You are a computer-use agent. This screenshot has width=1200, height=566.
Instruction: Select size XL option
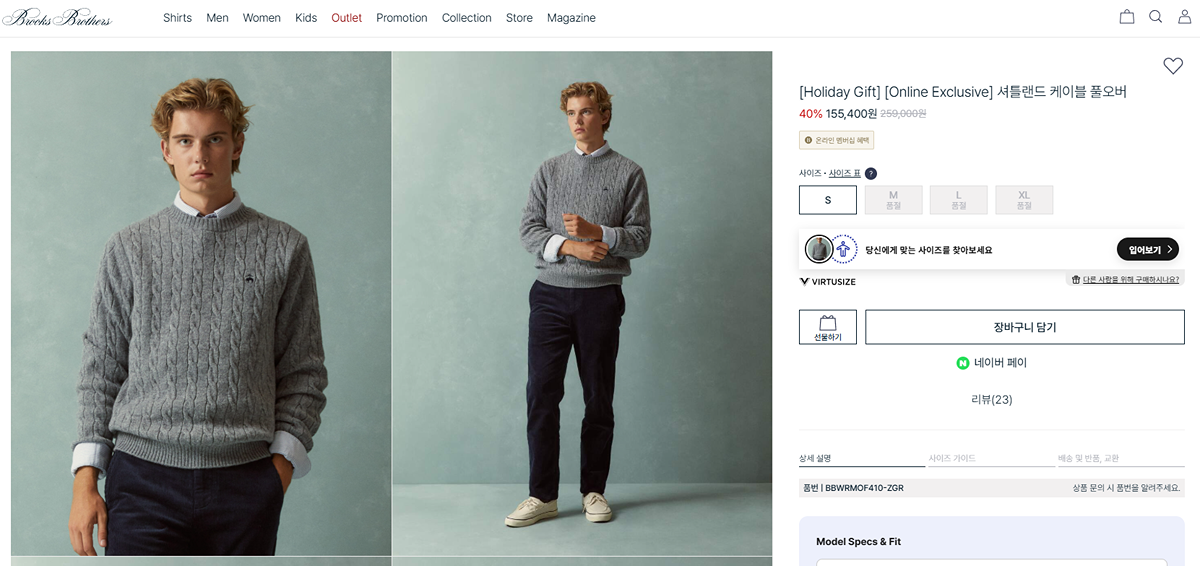[x=1024, y=200]
